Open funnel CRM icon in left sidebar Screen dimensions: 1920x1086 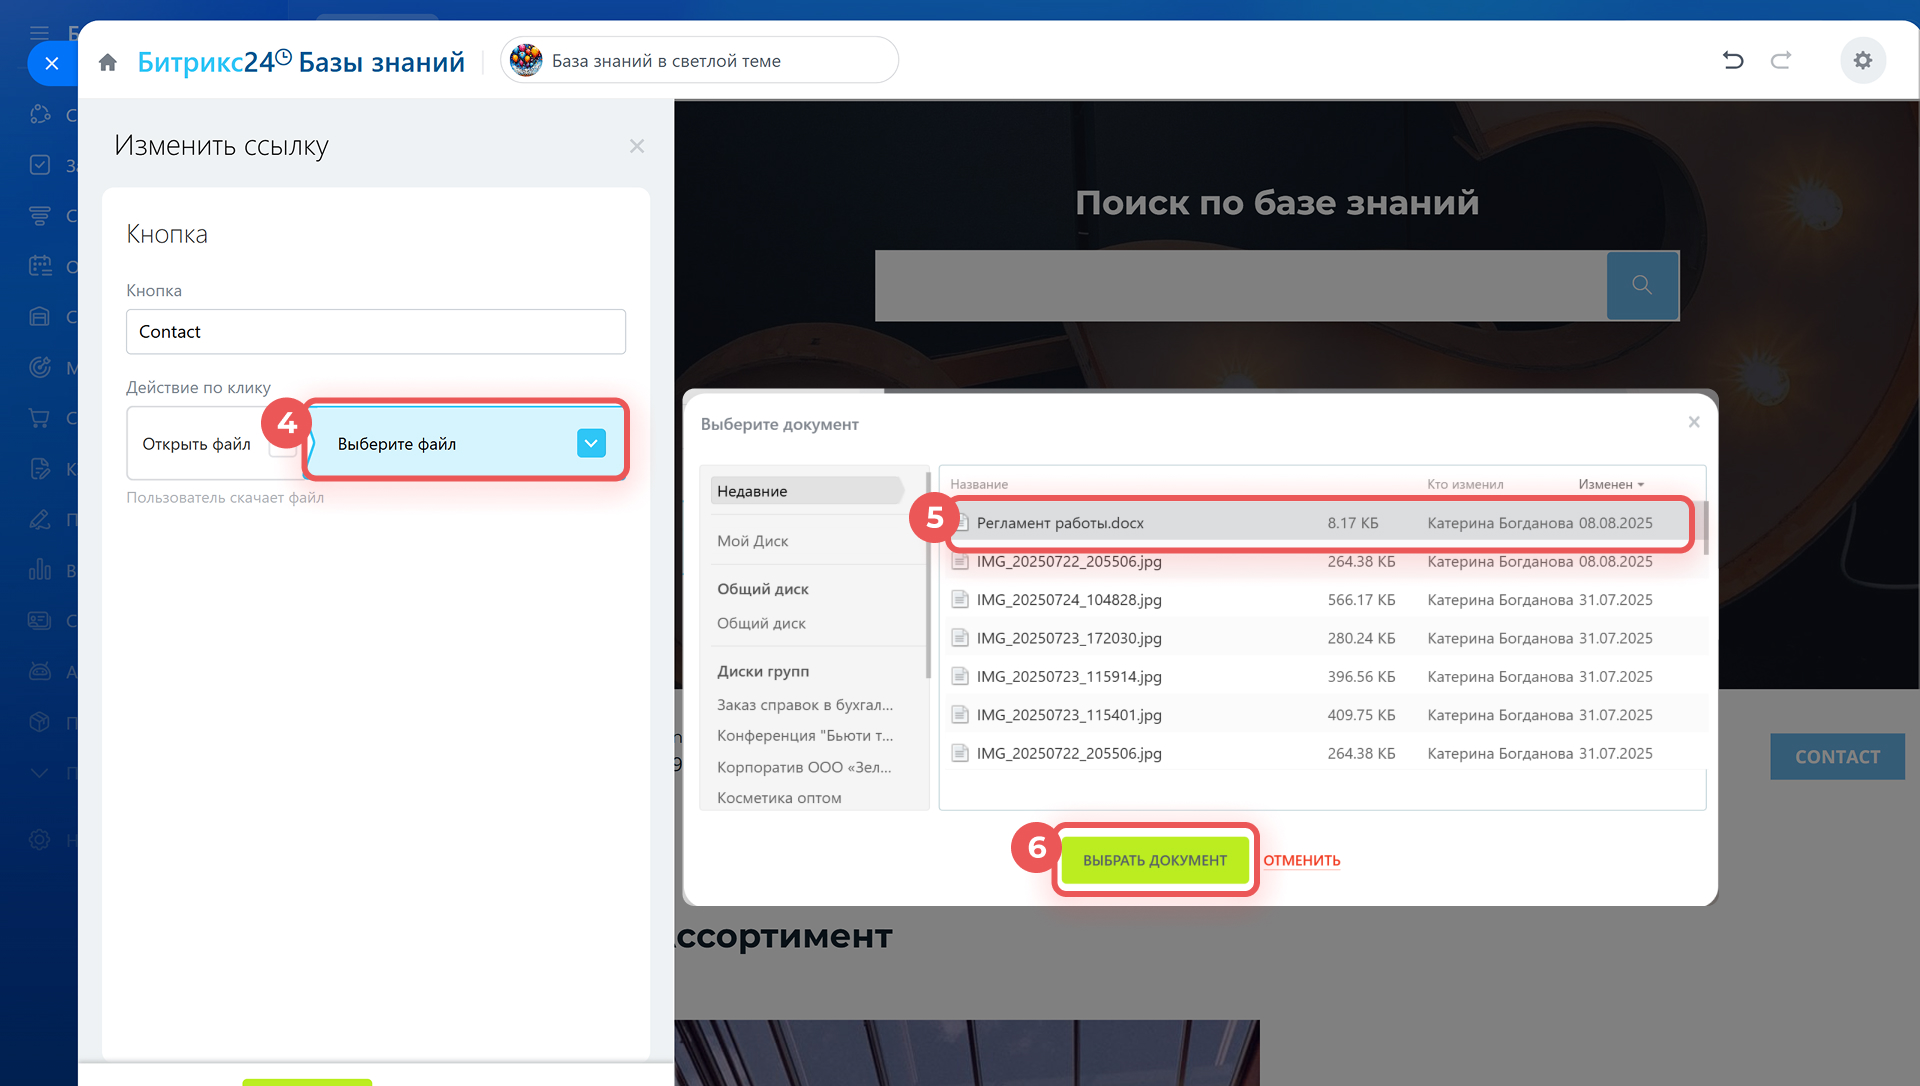39,215
